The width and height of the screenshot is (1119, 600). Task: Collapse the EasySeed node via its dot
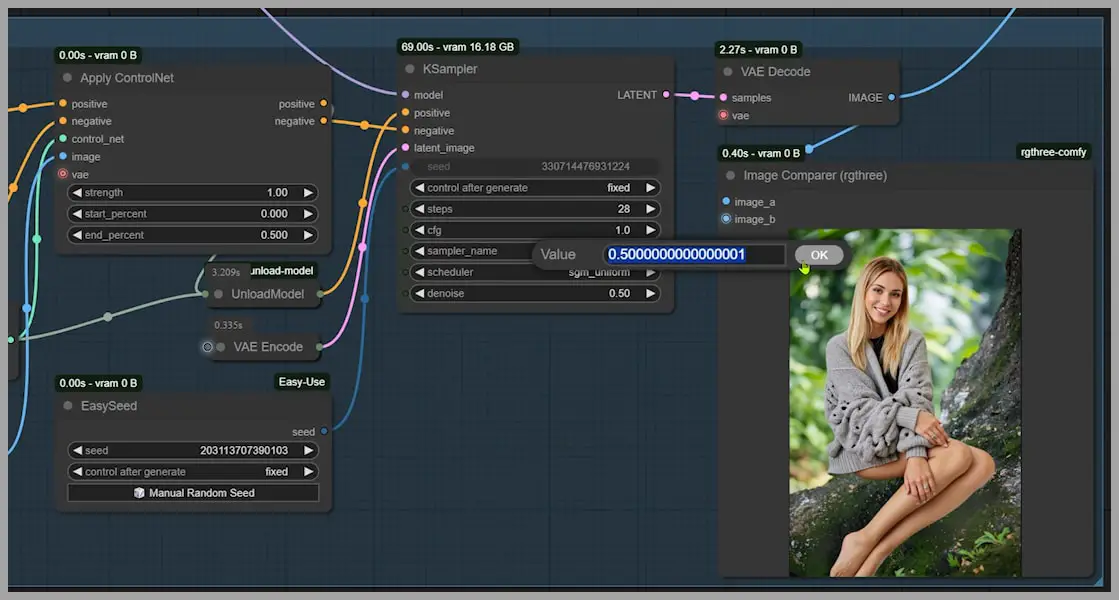[x=68, y=406]
